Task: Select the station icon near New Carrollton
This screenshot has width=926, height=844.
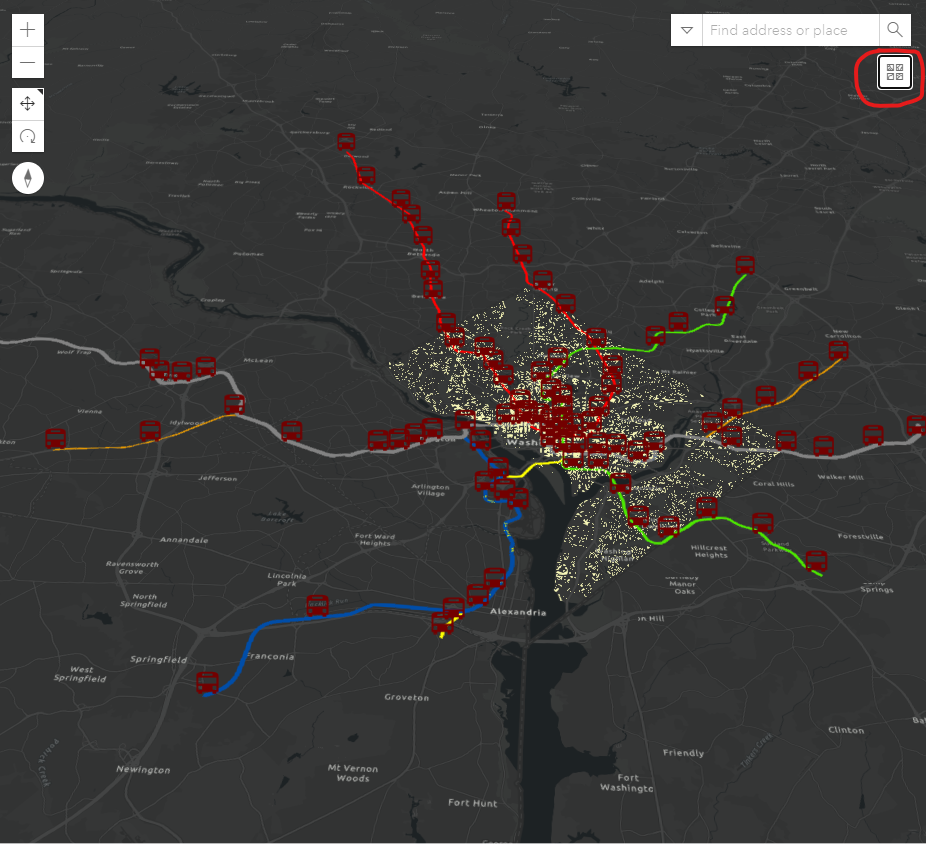Action: (838, 352)
